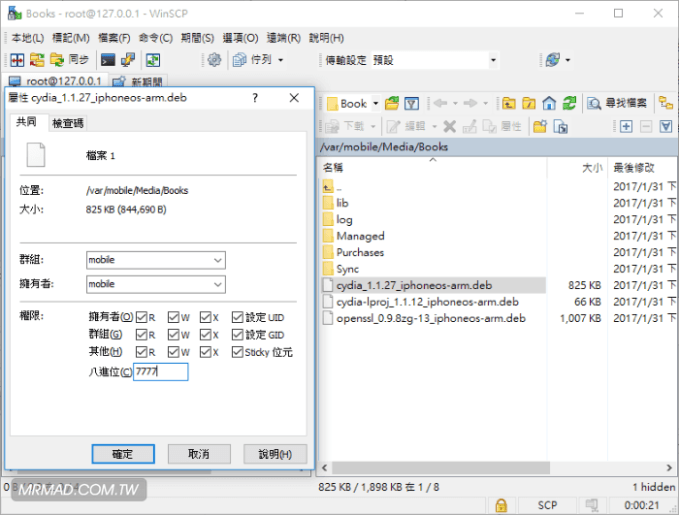Image resolution: width=679 pixels, height=515 pixels.
Task: Click the commander layout icon in main toolbar
Action: (x=17, y=60)
